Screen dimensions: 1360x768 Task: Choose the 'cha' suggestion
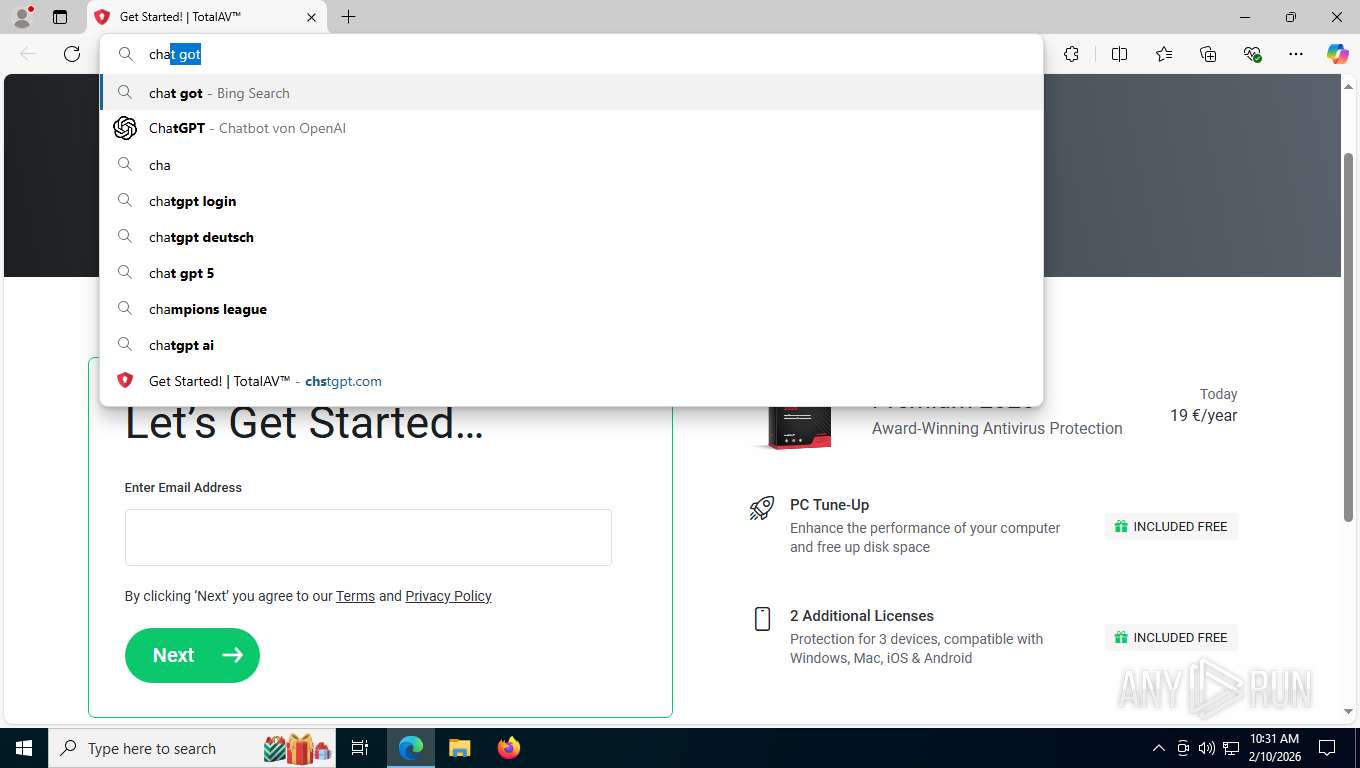(x=572, y=165)
